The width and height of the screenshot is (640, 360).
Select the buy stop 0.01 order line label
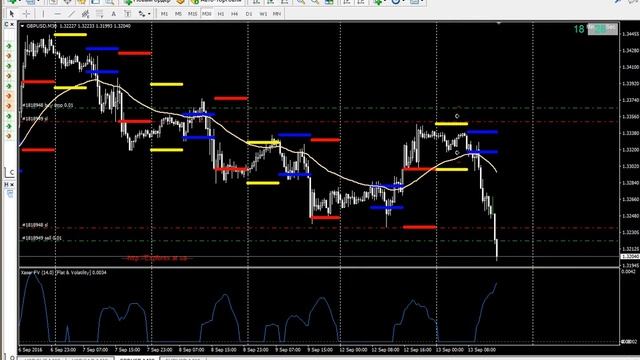pos(48,105)
